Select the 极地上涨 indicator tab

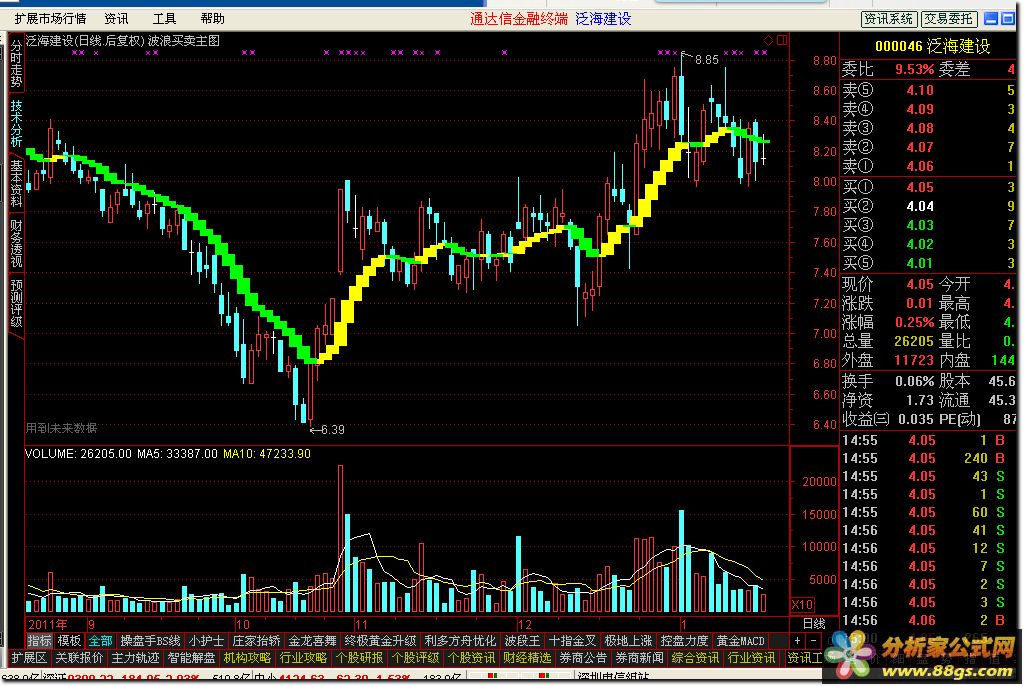tap(628, 641)
